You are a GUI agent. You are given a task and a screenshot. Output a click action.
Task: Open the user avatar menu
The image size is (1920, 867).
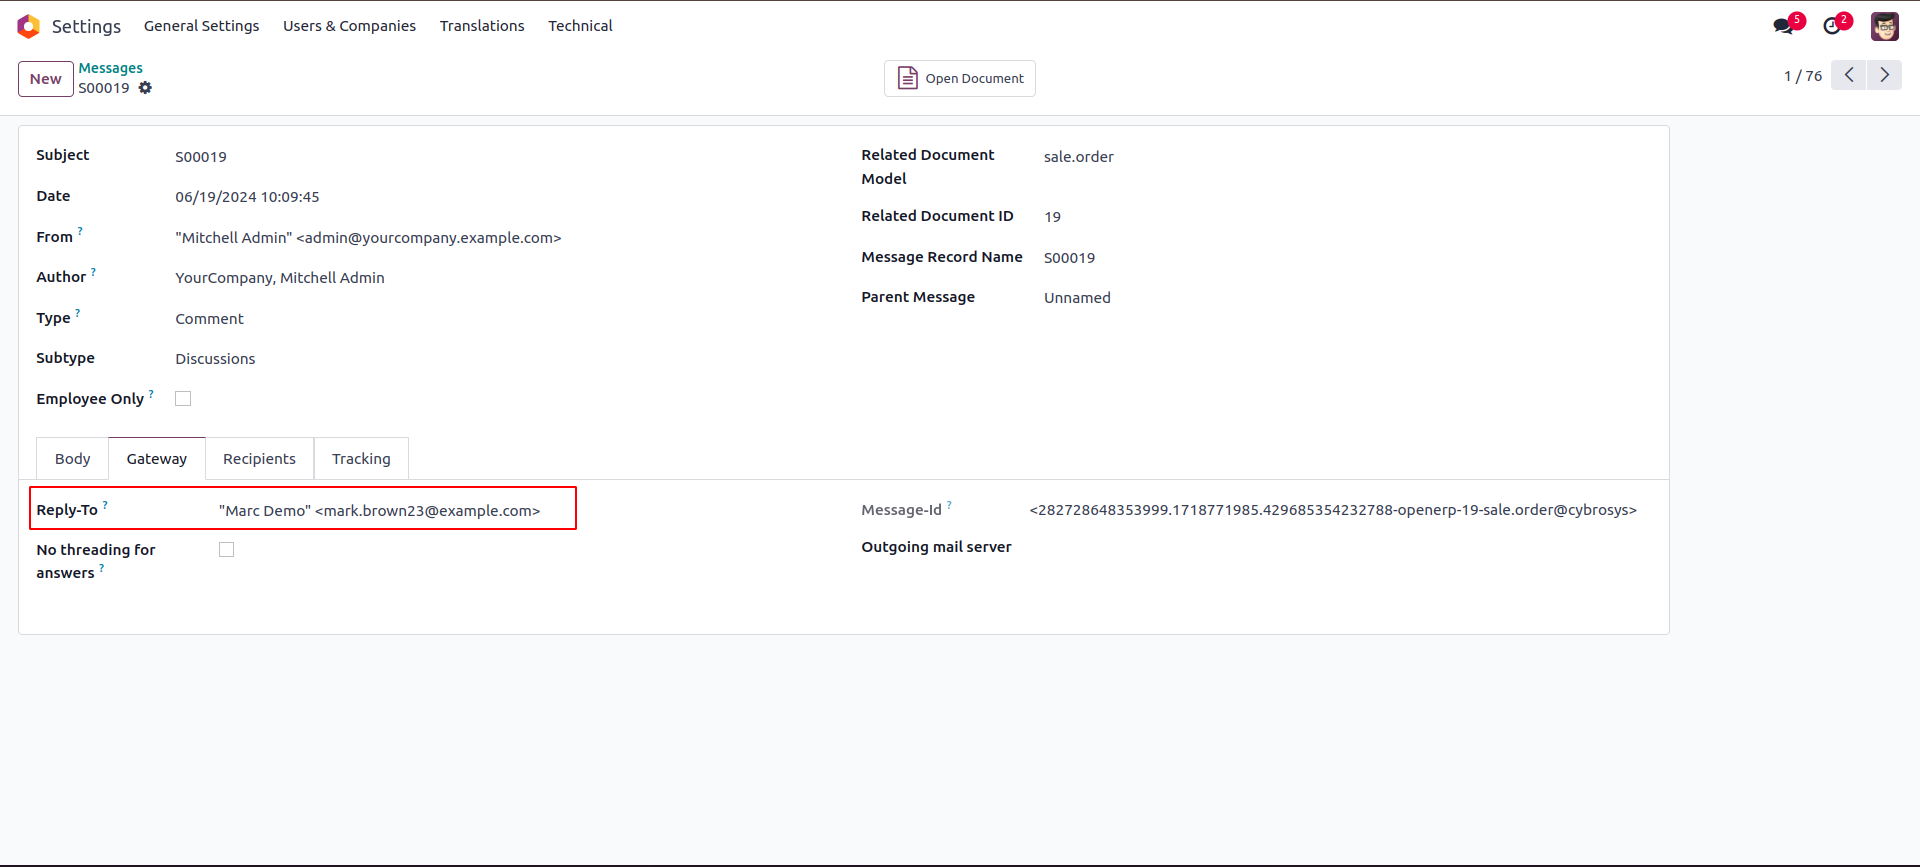pos(1885,26)
